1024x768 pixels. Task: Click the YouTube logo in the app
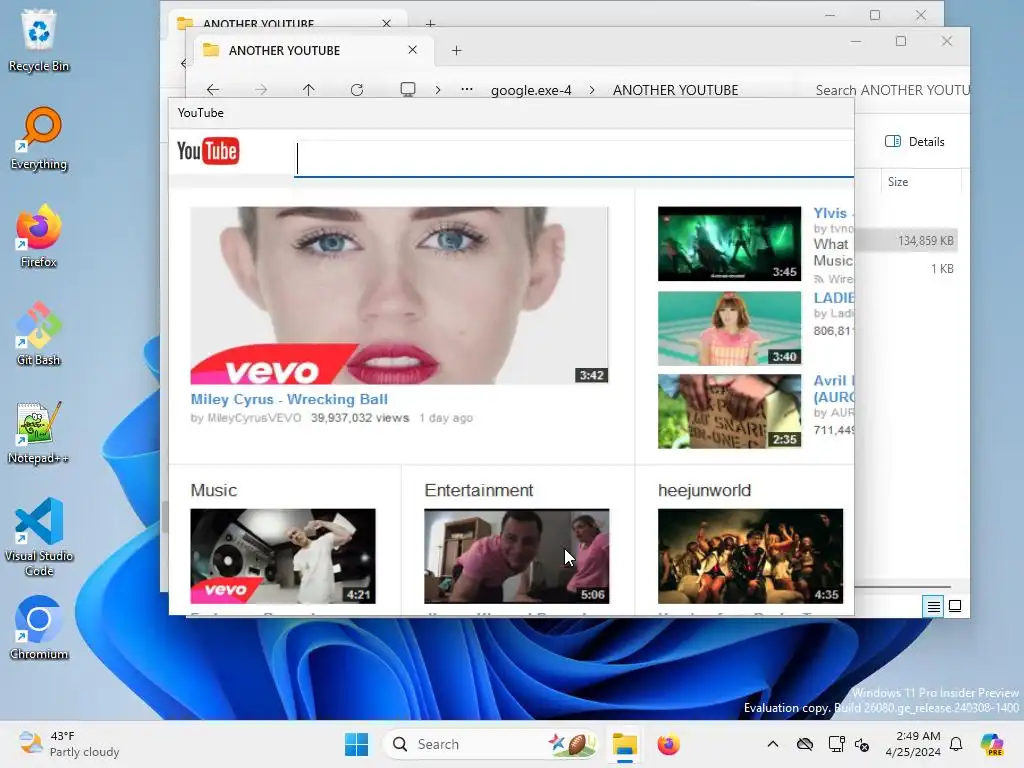(208, 152)
